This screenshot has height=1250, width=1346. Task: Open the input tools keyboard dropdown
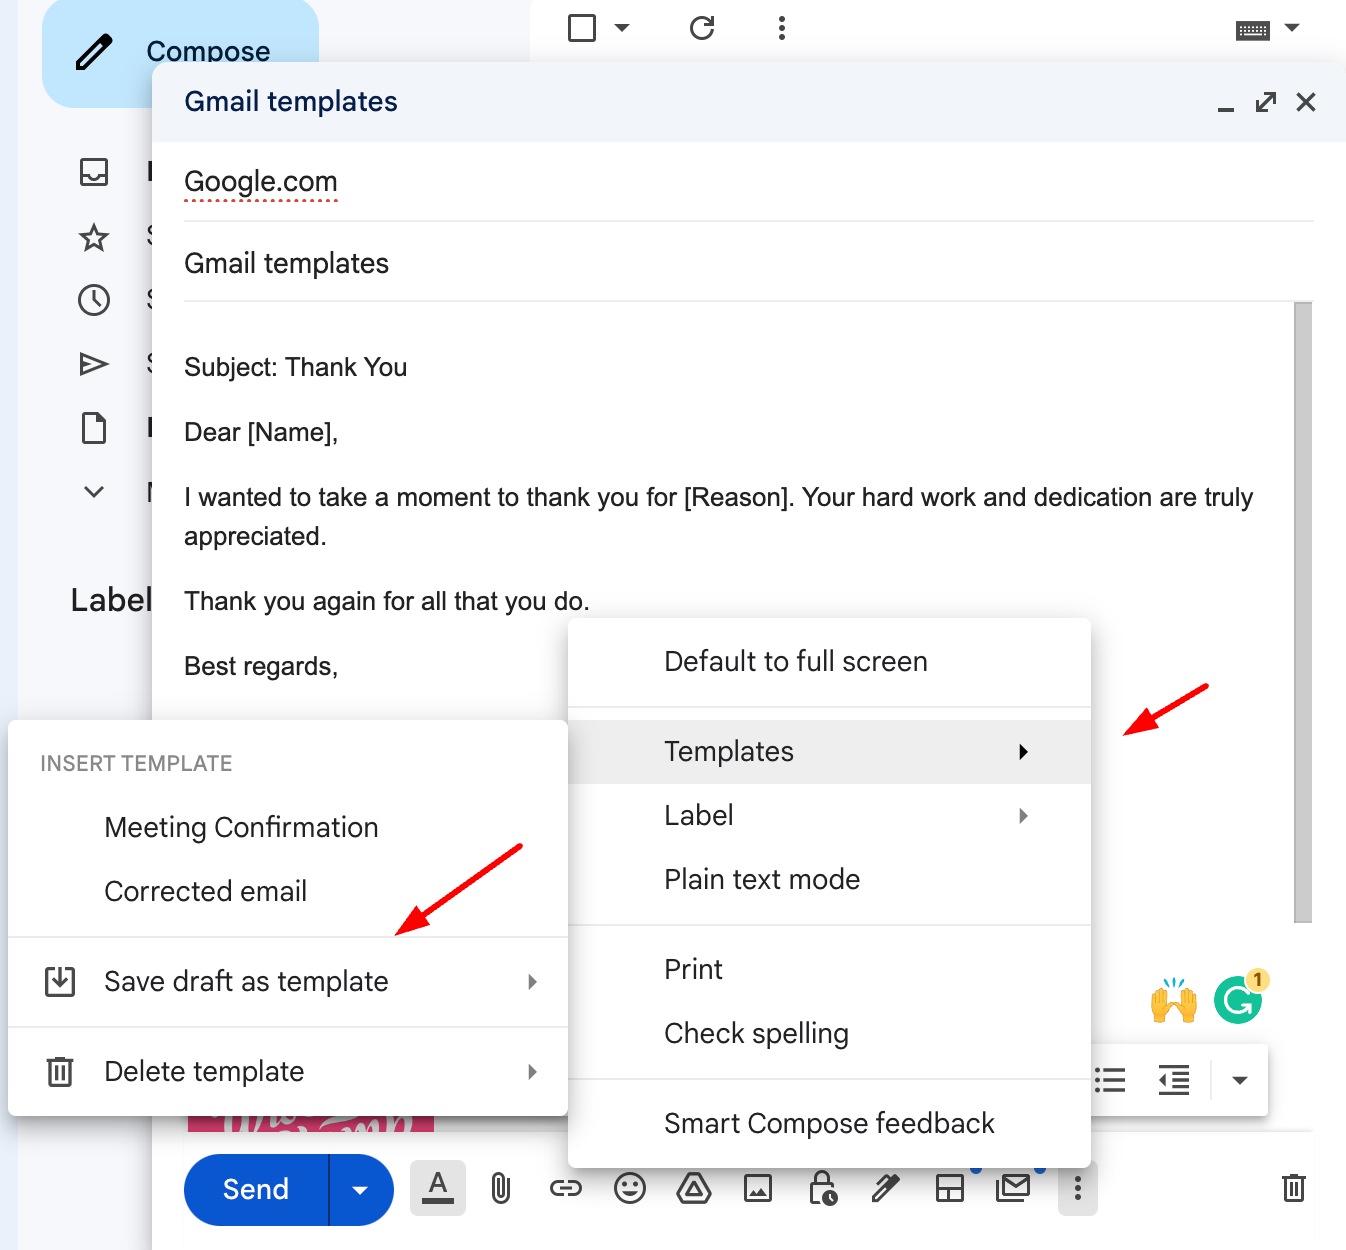[1268, 28]
